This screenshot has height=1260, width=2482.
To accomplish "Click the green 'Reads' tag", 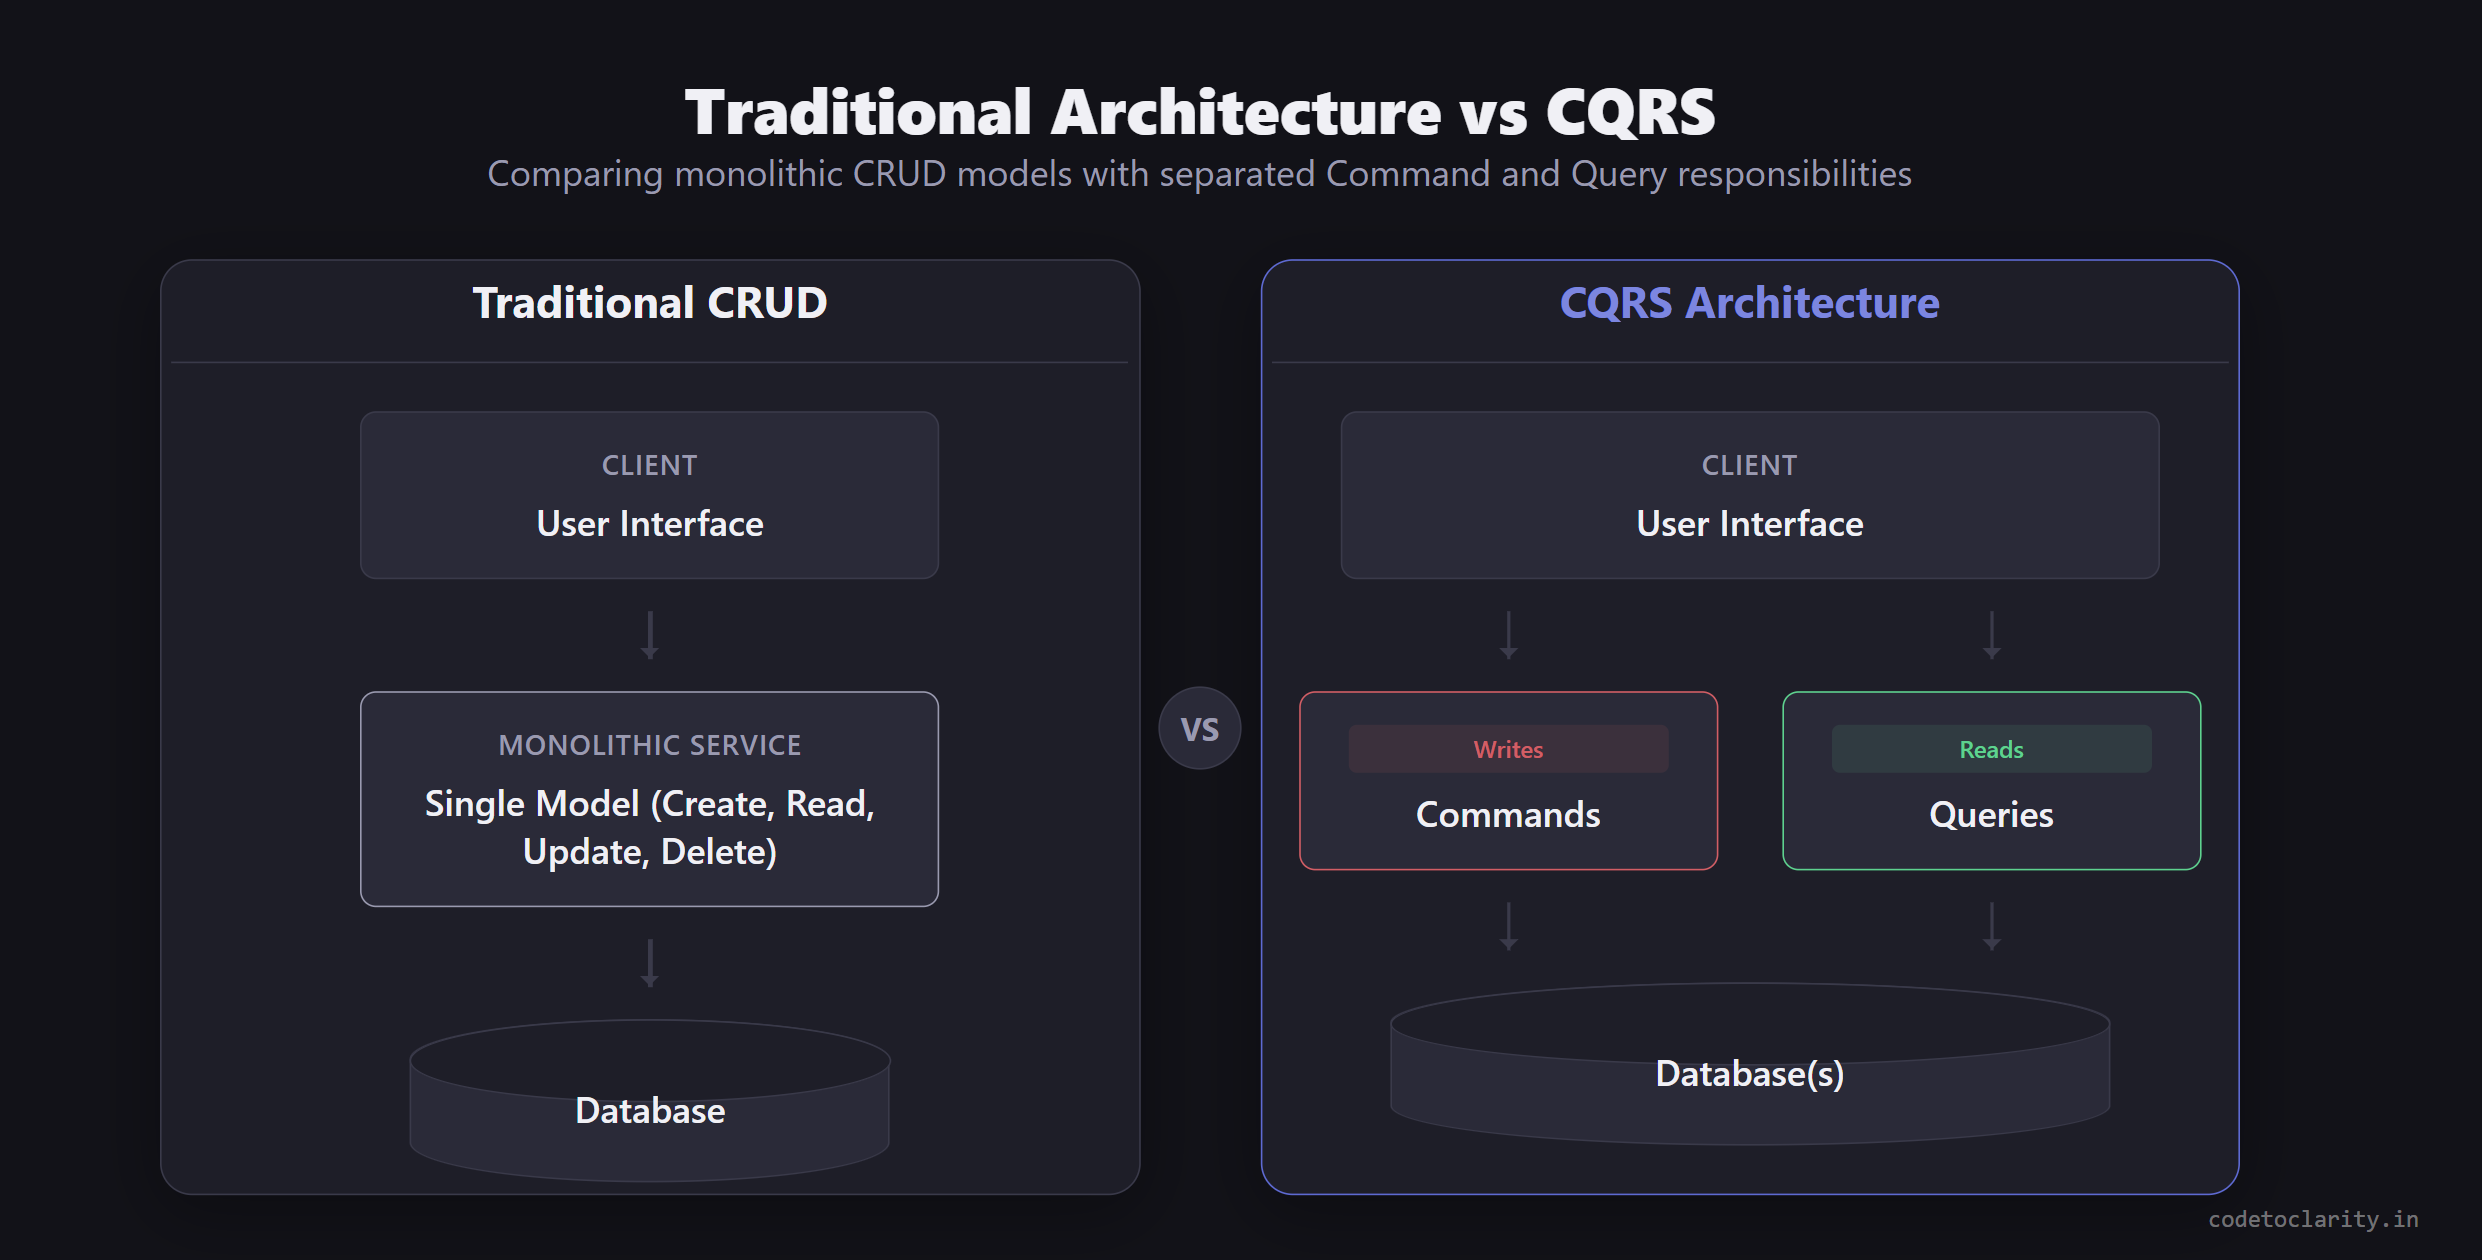I will 1991,749.
